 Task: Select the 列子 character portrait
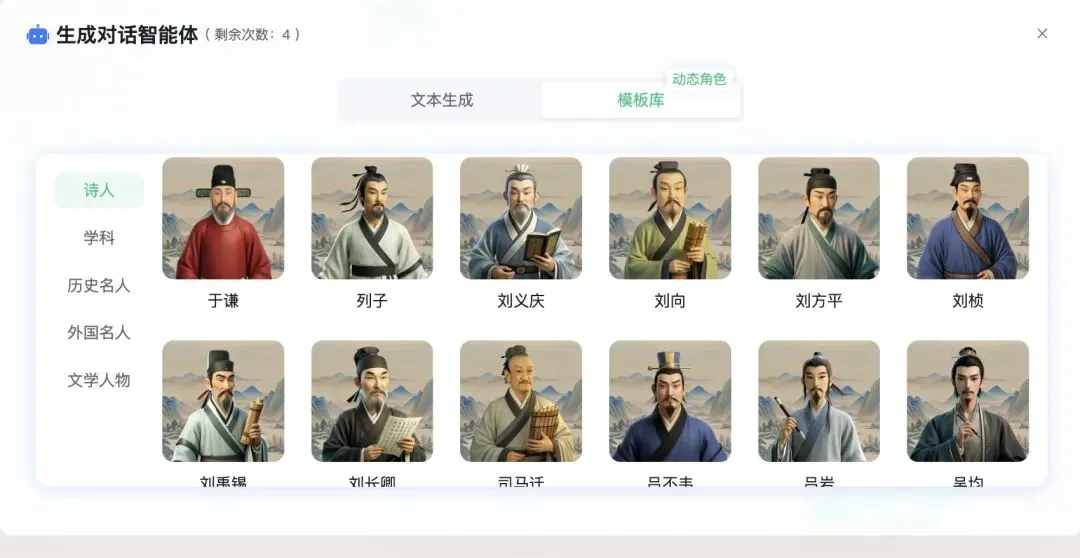click(x=372, y=218)
